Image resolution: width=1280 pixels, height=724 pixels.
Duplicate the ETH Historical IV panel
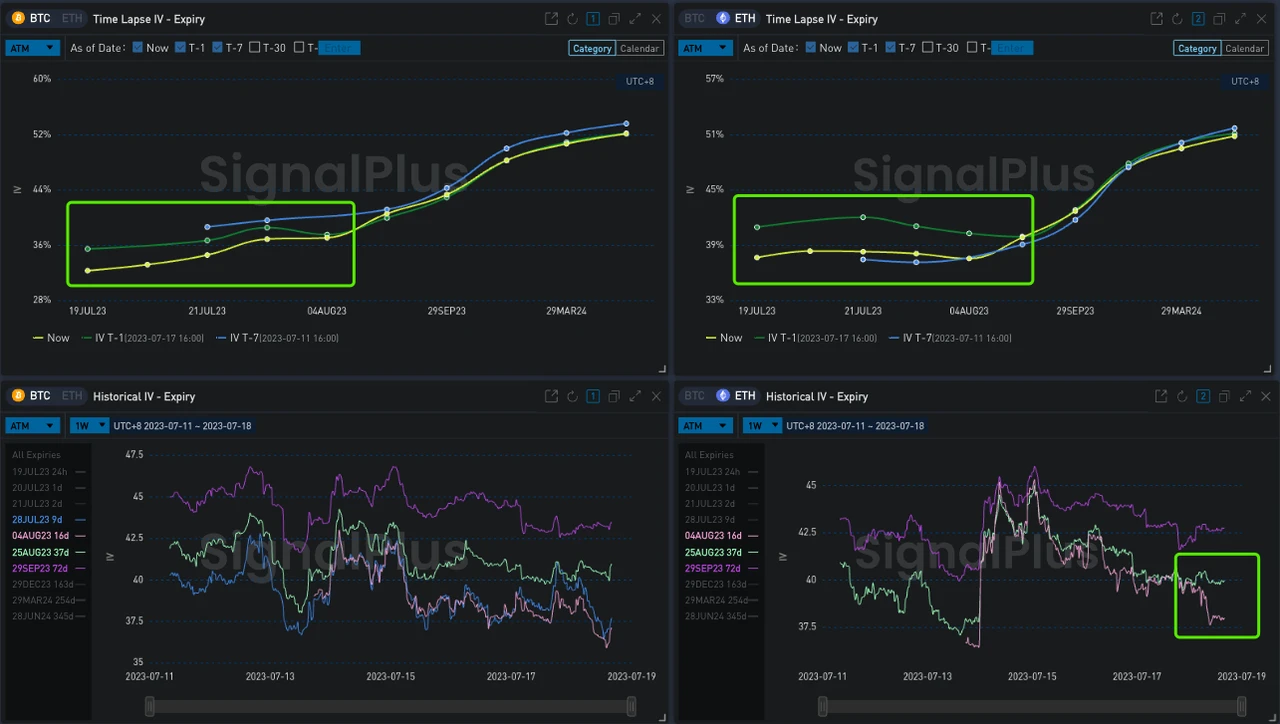1224,397
